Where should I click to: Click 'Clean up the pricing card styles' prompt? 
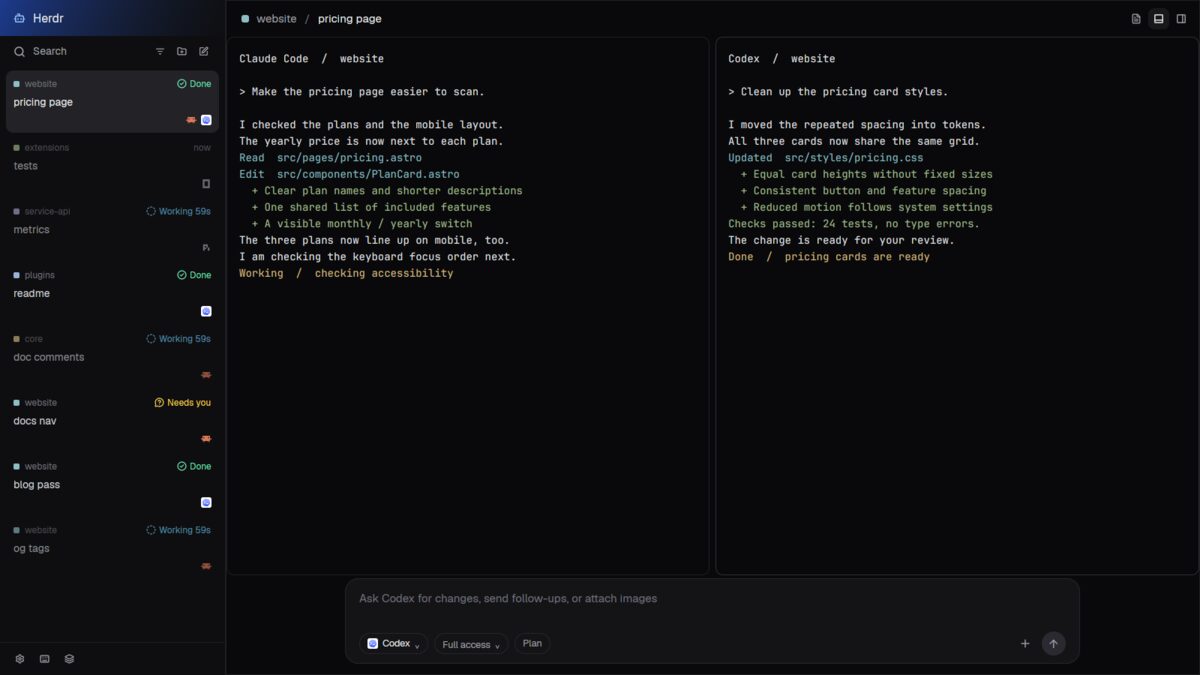tap(838, 92)
